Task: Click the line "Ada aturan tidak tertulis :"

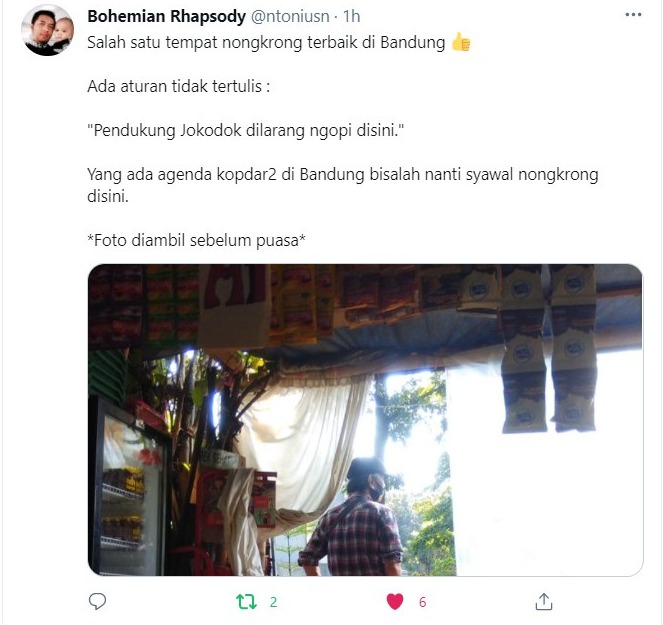Action: tap(178, 86)
